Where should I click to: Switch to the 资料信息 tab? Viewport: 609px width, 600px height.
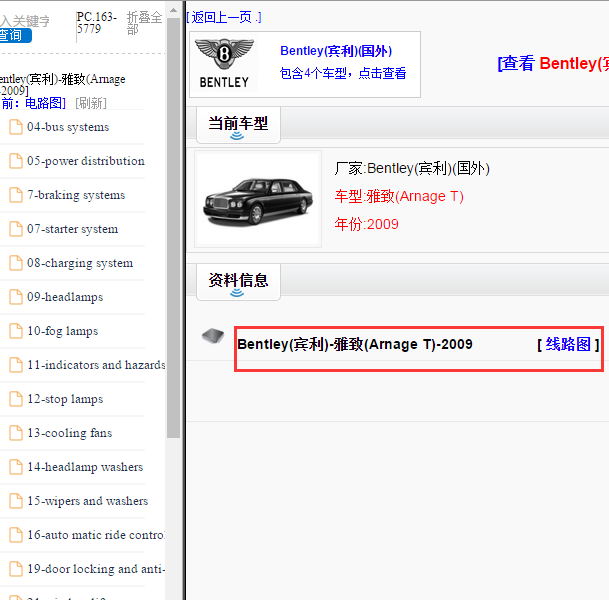pos(238,282)
